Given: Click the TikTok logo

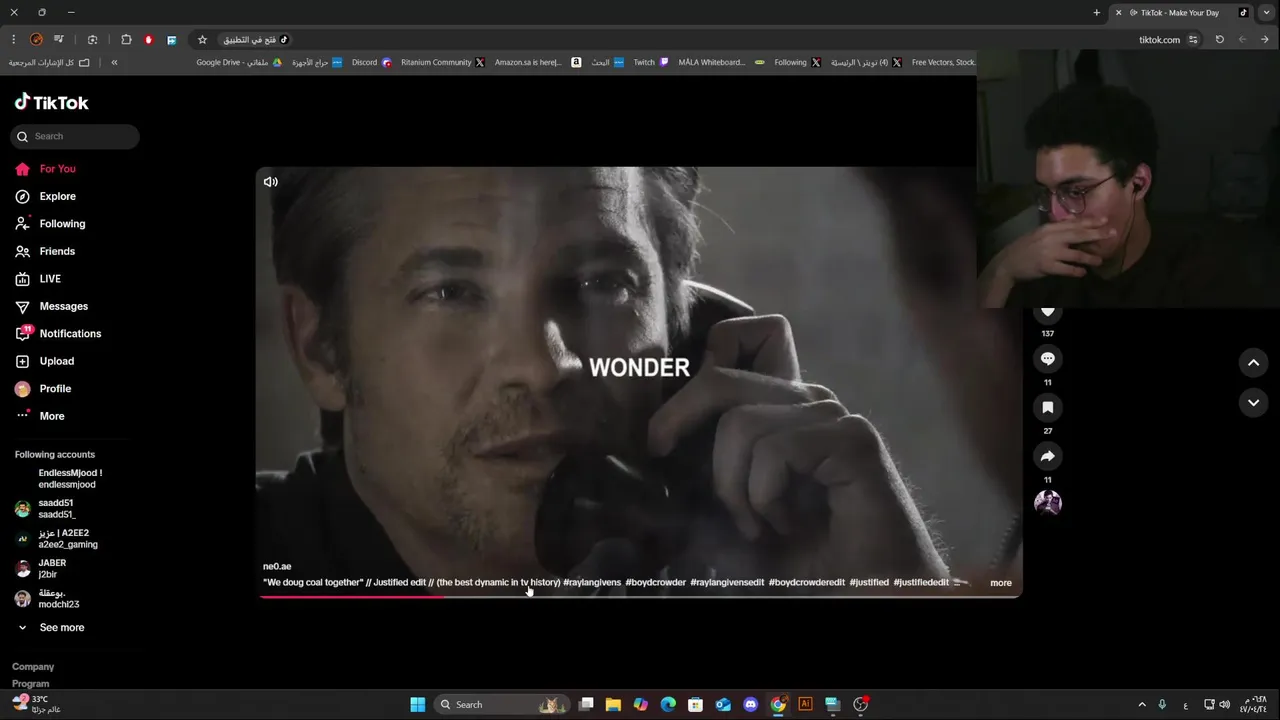Looking at the screenshot, I should pos(52,102).
